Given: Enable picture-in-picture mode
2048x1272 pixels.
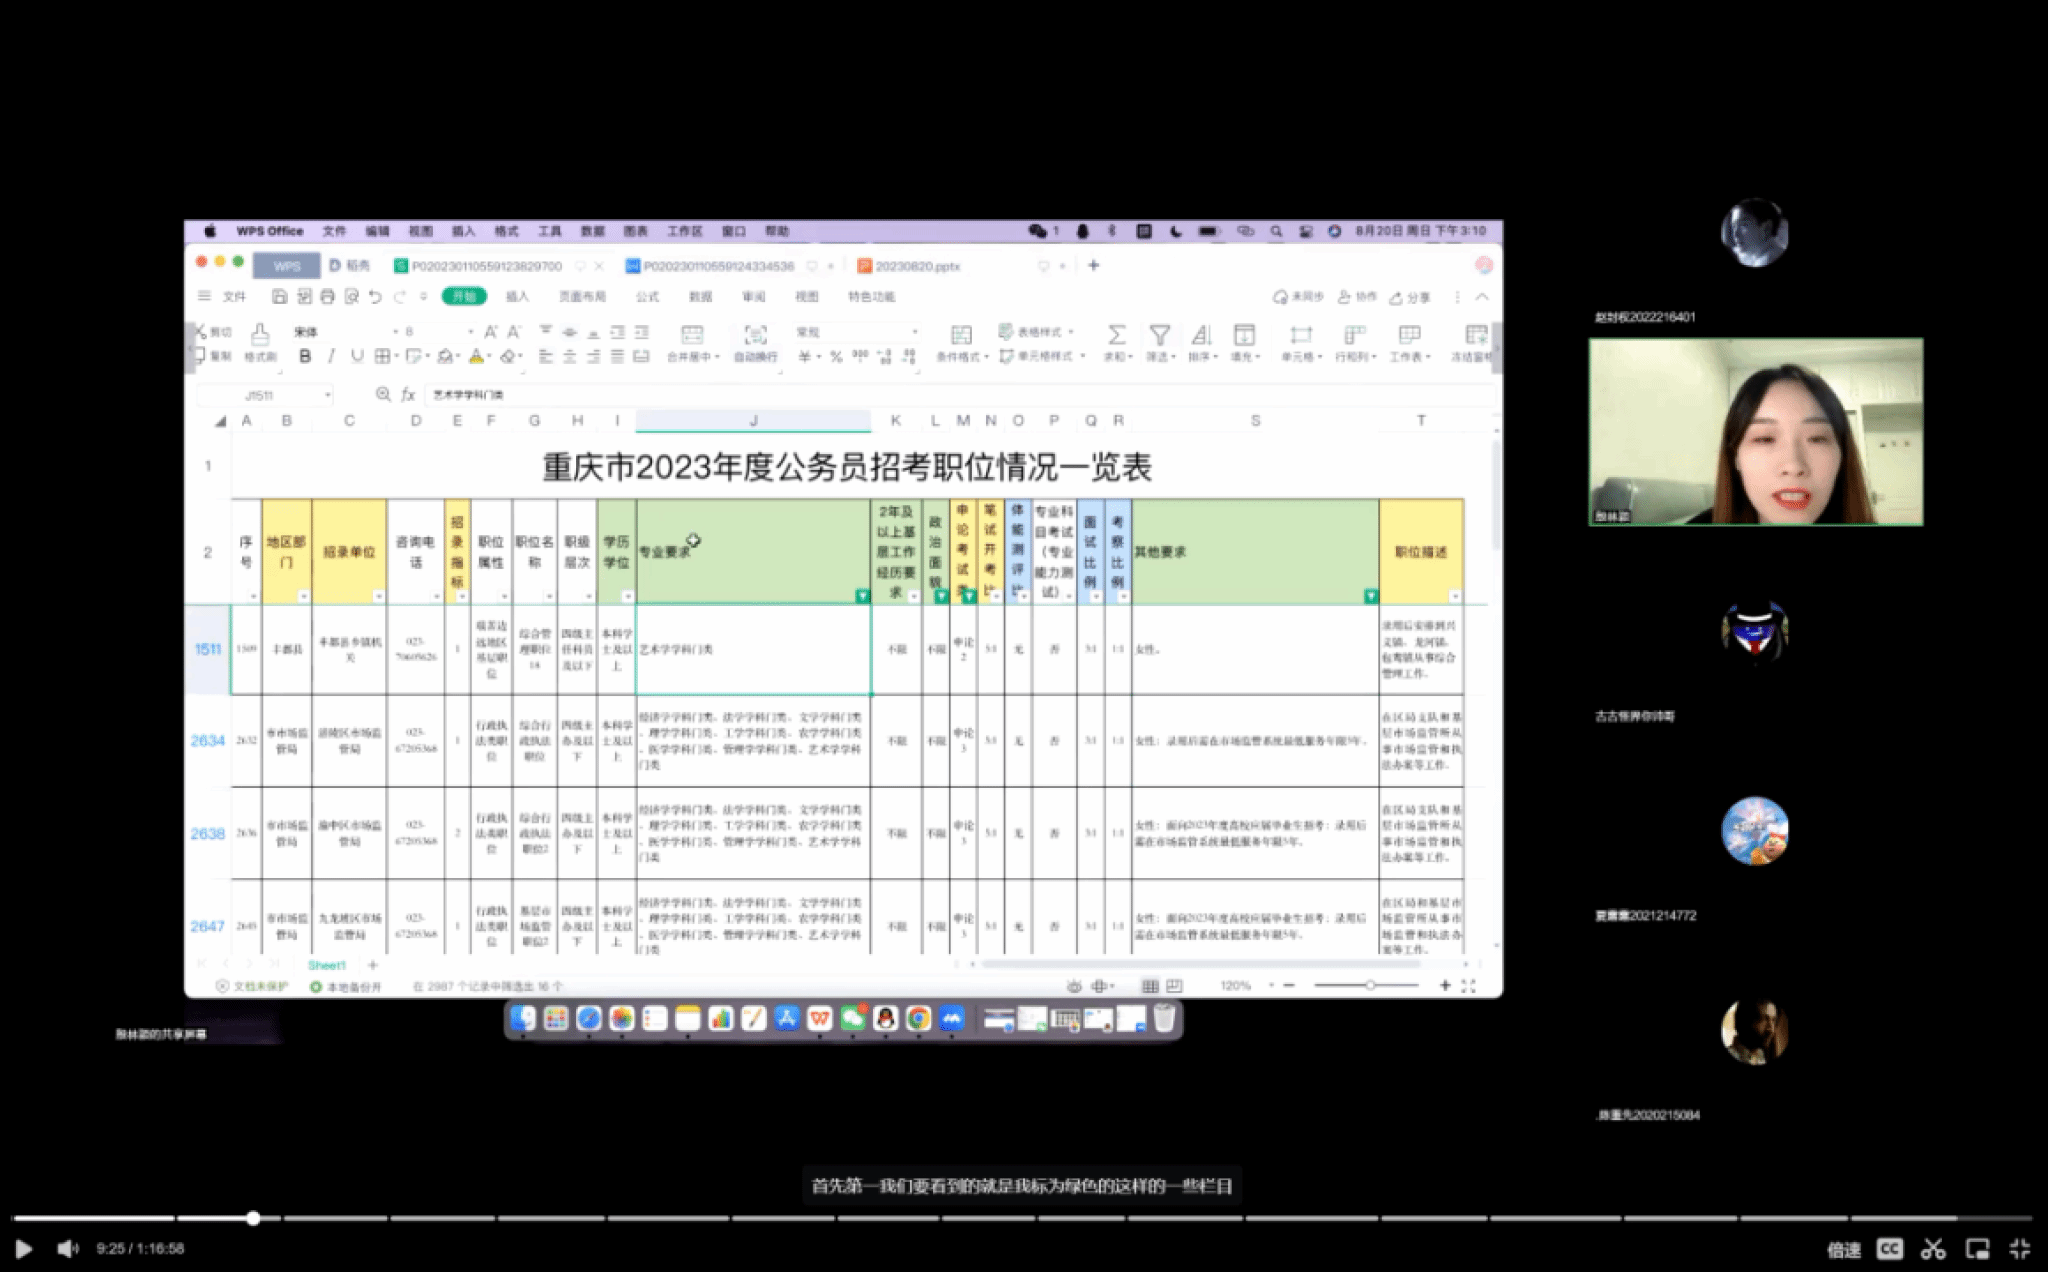Looking at the screenshot, I should click(x=1977, y=1248).
